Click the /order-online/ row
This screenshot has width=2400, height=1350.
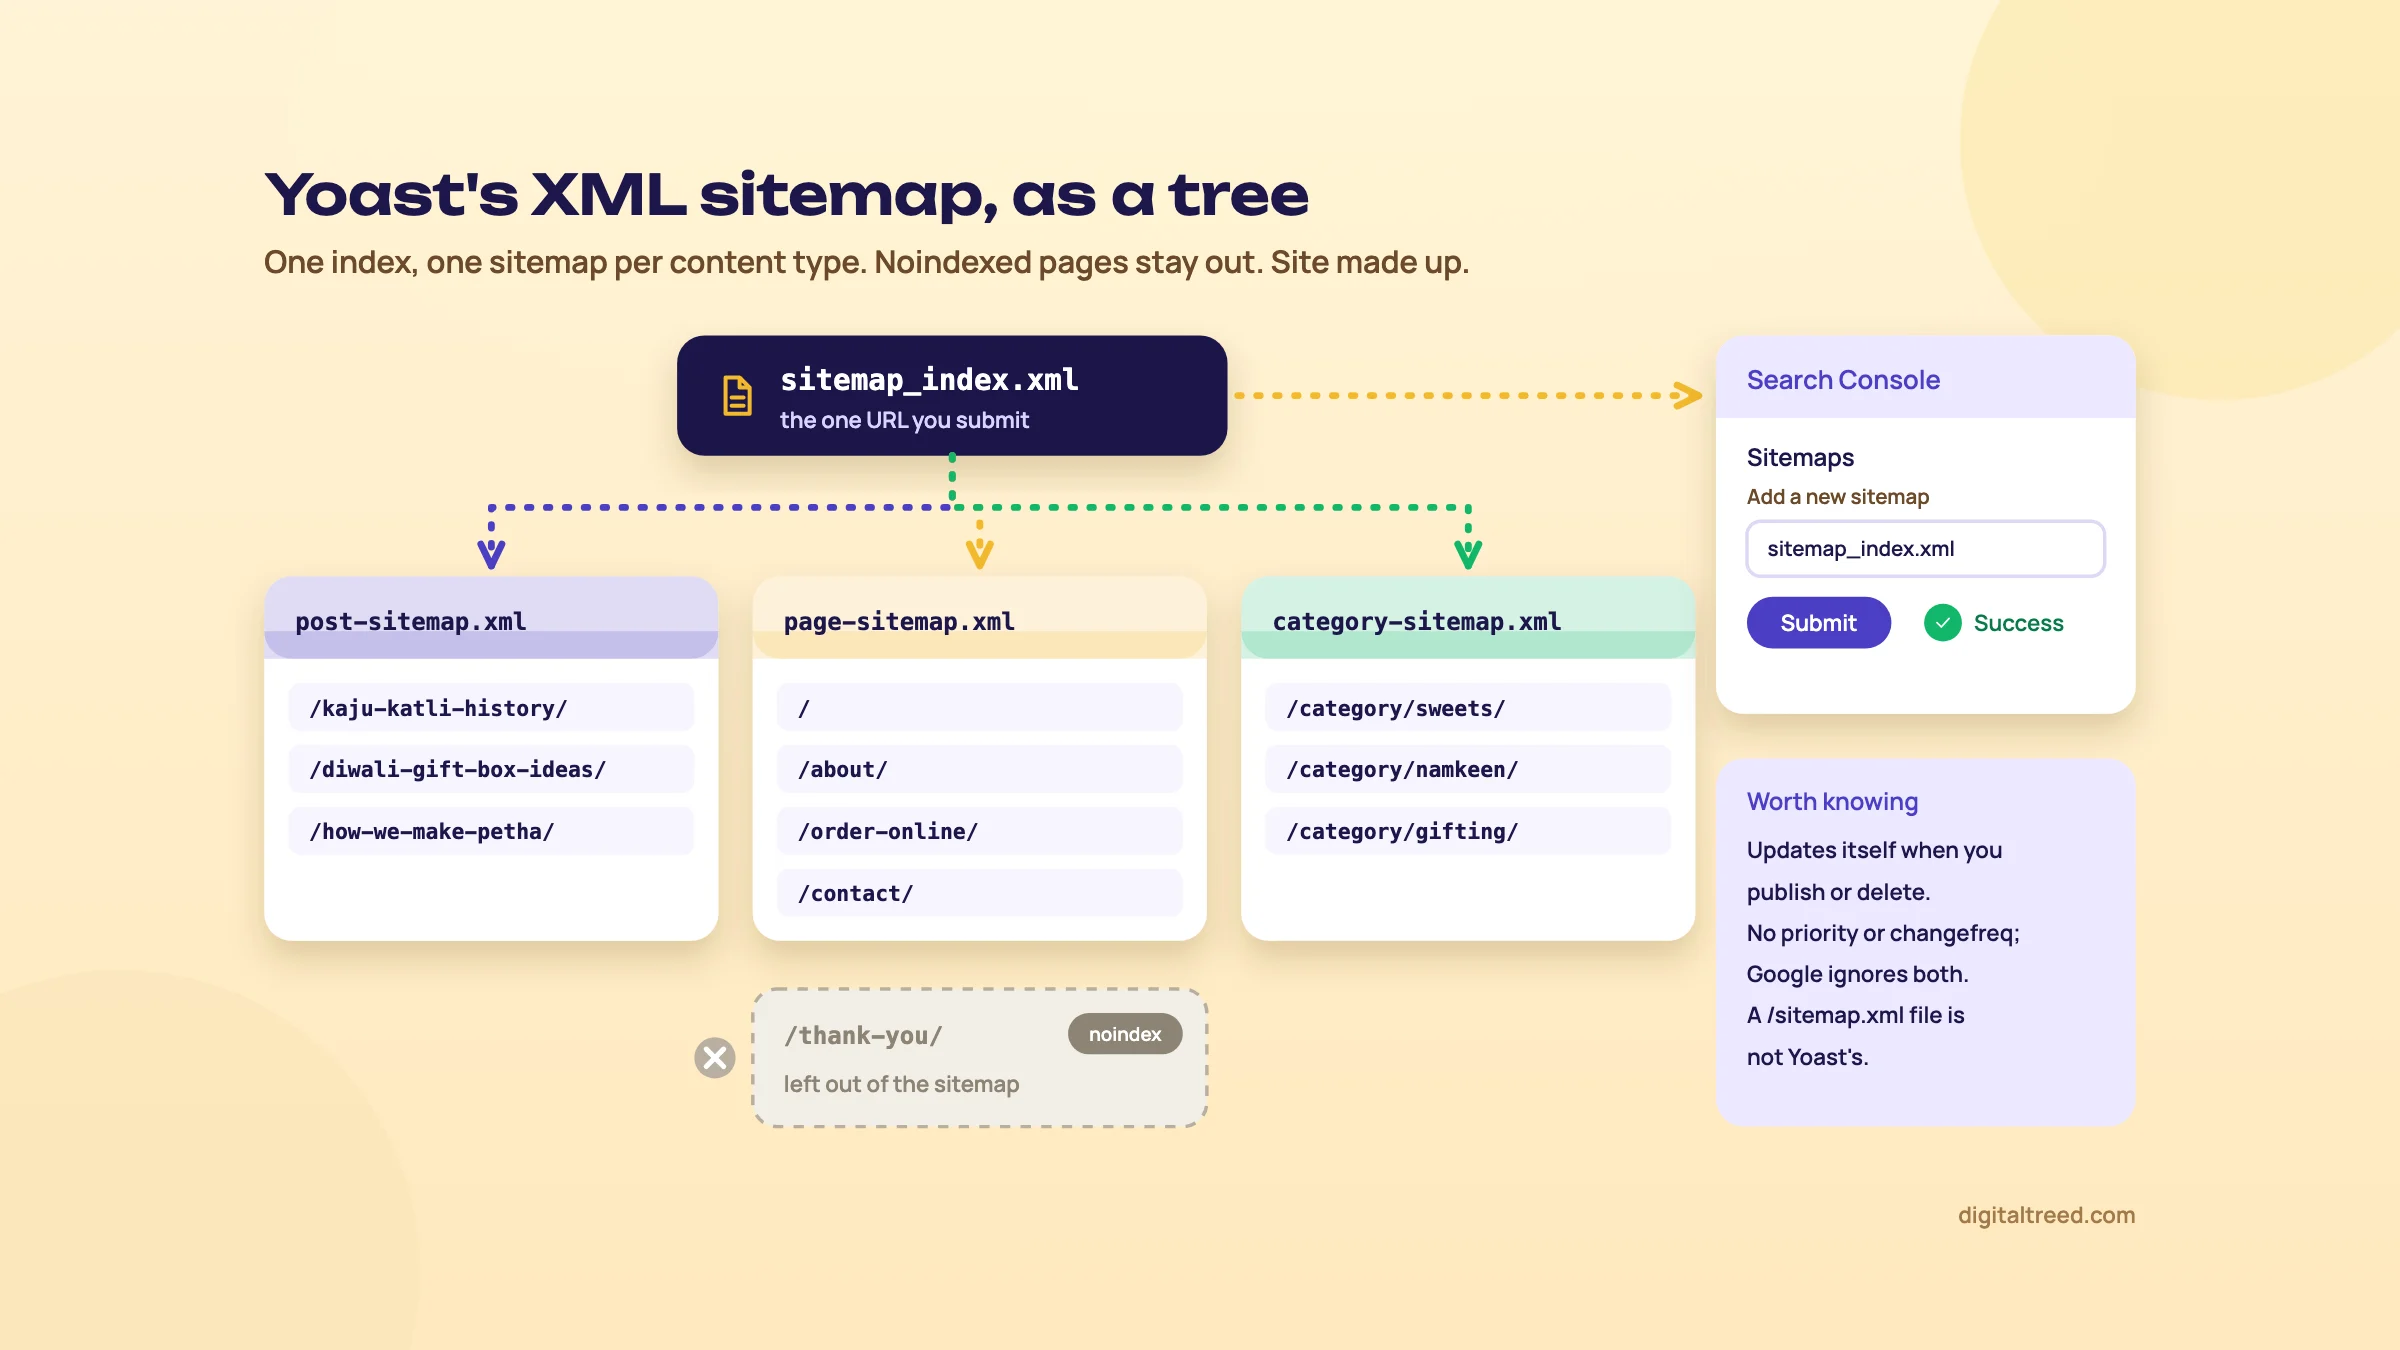pyautogui.click(x=979, y=832)
